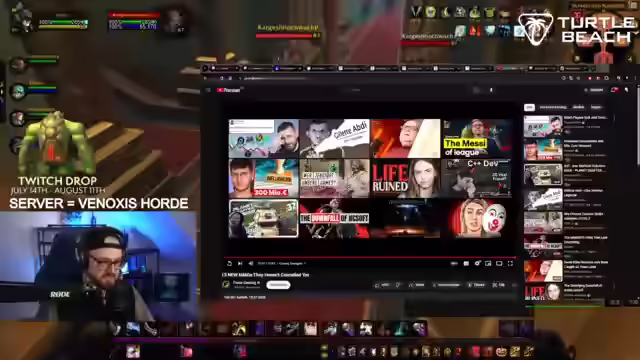Viewport: 640px width, 360px height.
Task: Open YouTube notifications bell
Action: pyautogui.click(x=614, y=90)
